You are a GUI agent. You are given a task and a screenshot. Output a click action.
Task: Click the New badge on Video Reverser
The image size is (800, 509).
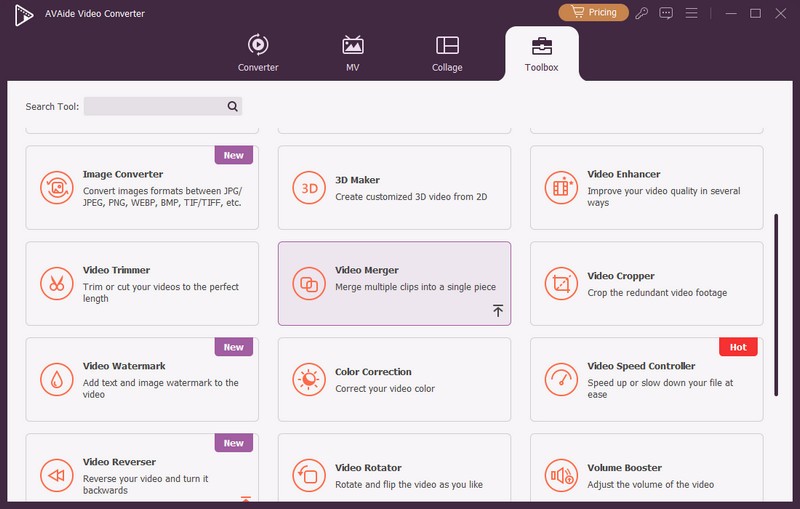click(x=234, y=443)
